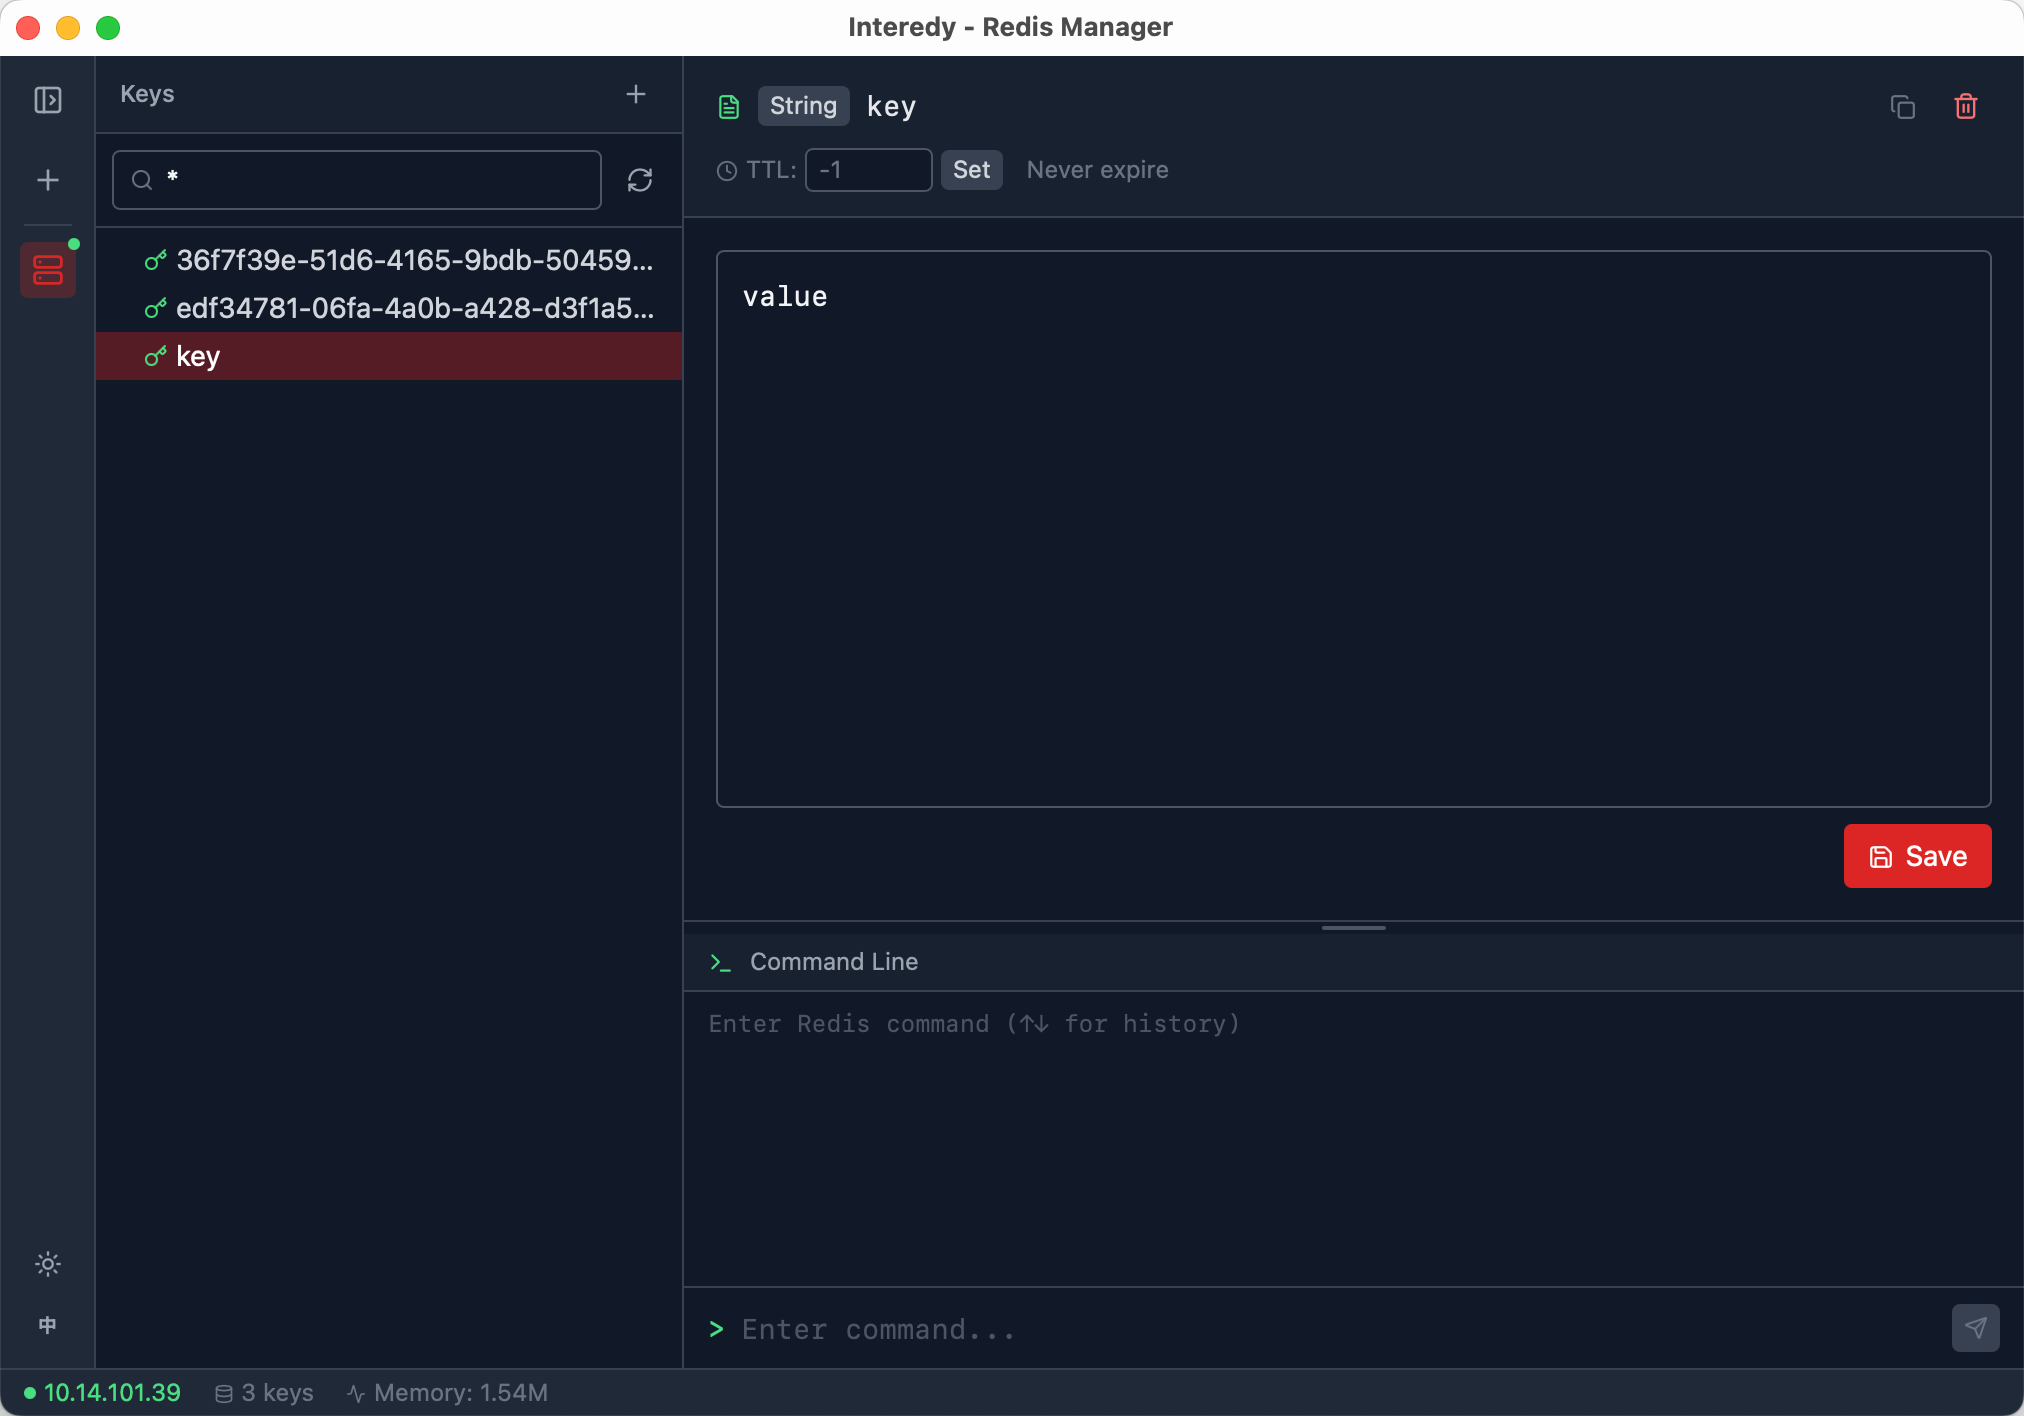This screenshot has height=1416, width=2024.
Task: Select the active Redis server icon
Action: tap(48, 268)
